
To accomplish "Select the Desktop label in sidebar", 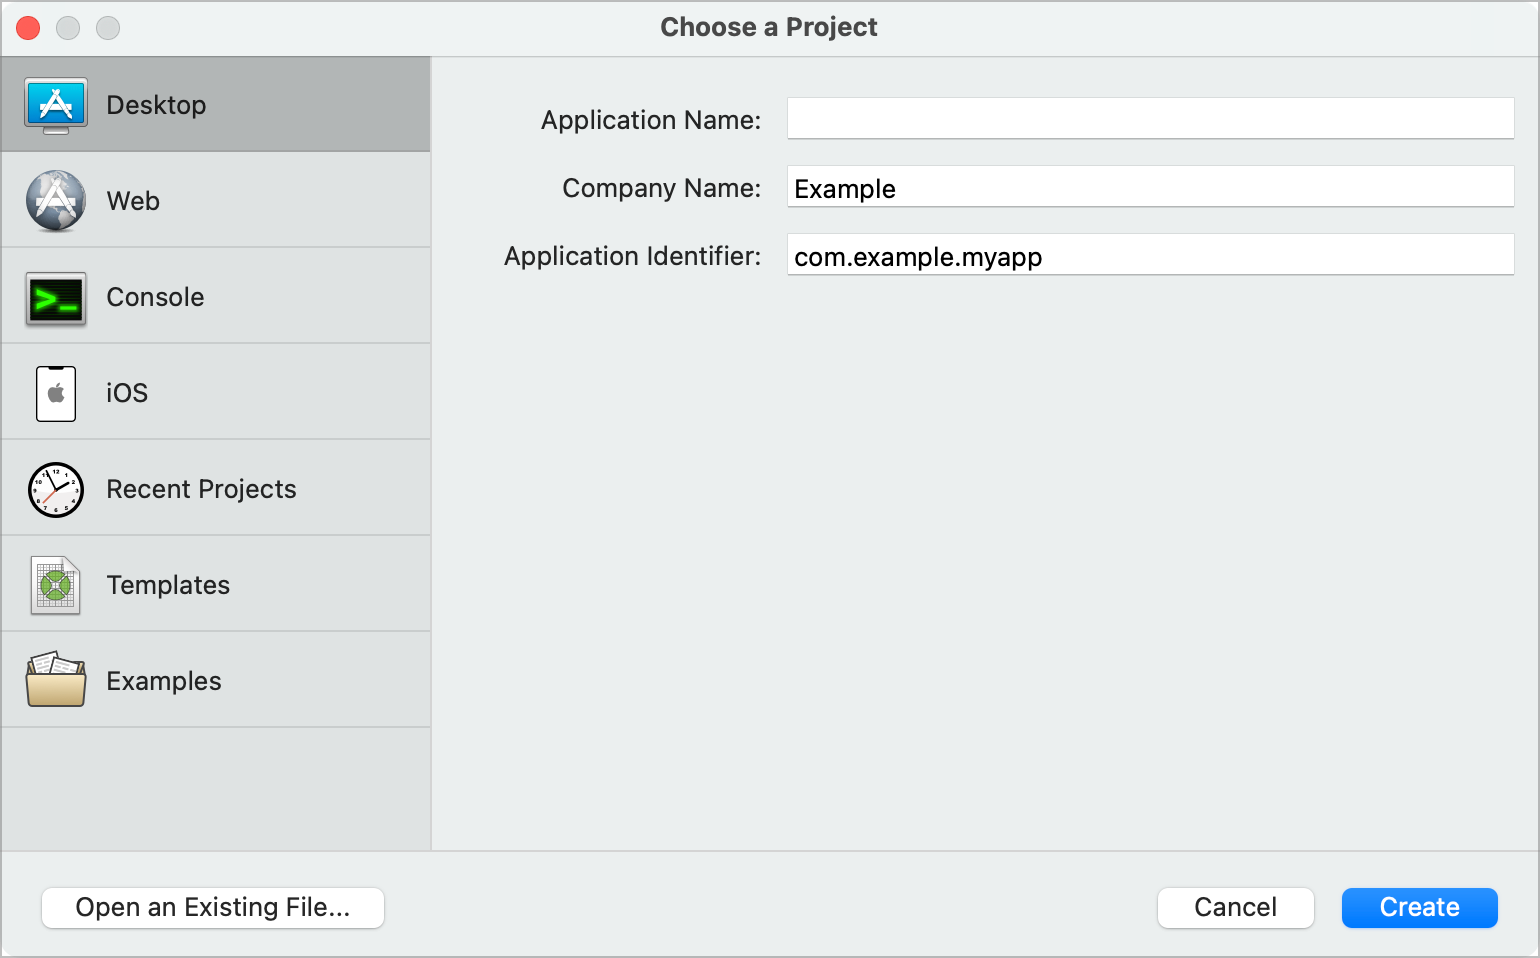I will pyautogui.click(x=156, y=105).
